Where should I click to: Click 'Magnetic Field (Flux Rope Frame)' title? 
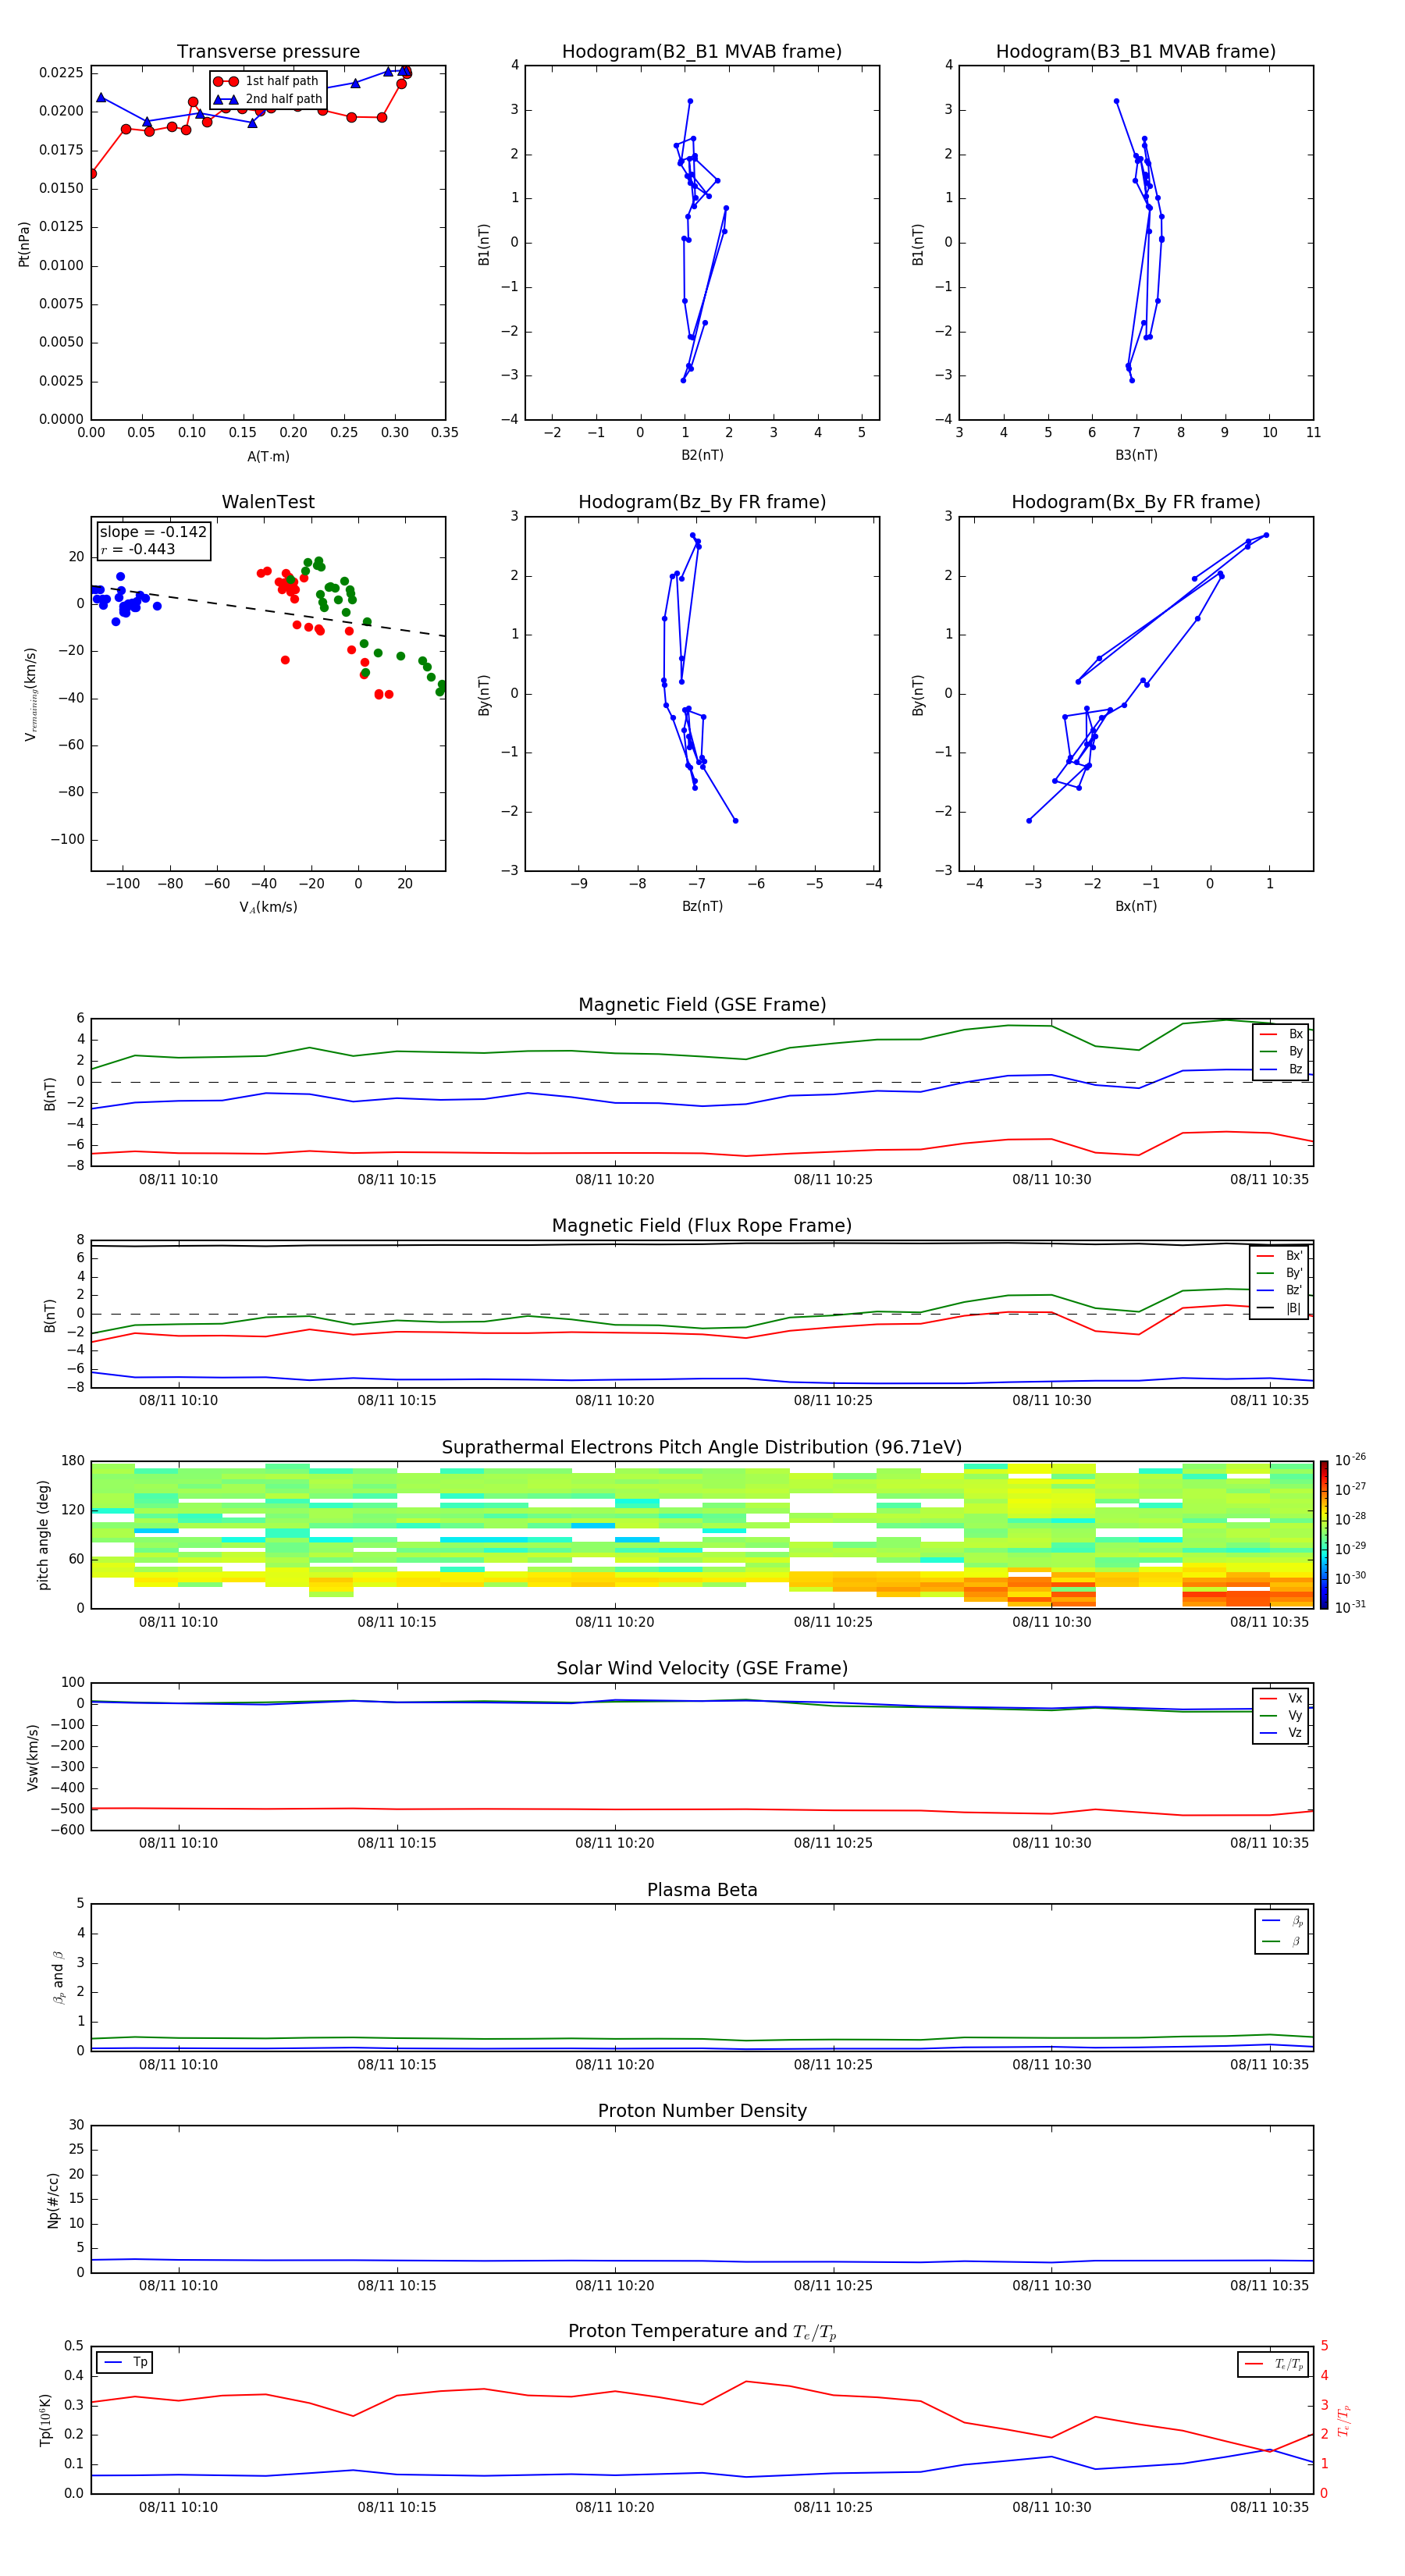702,1226
